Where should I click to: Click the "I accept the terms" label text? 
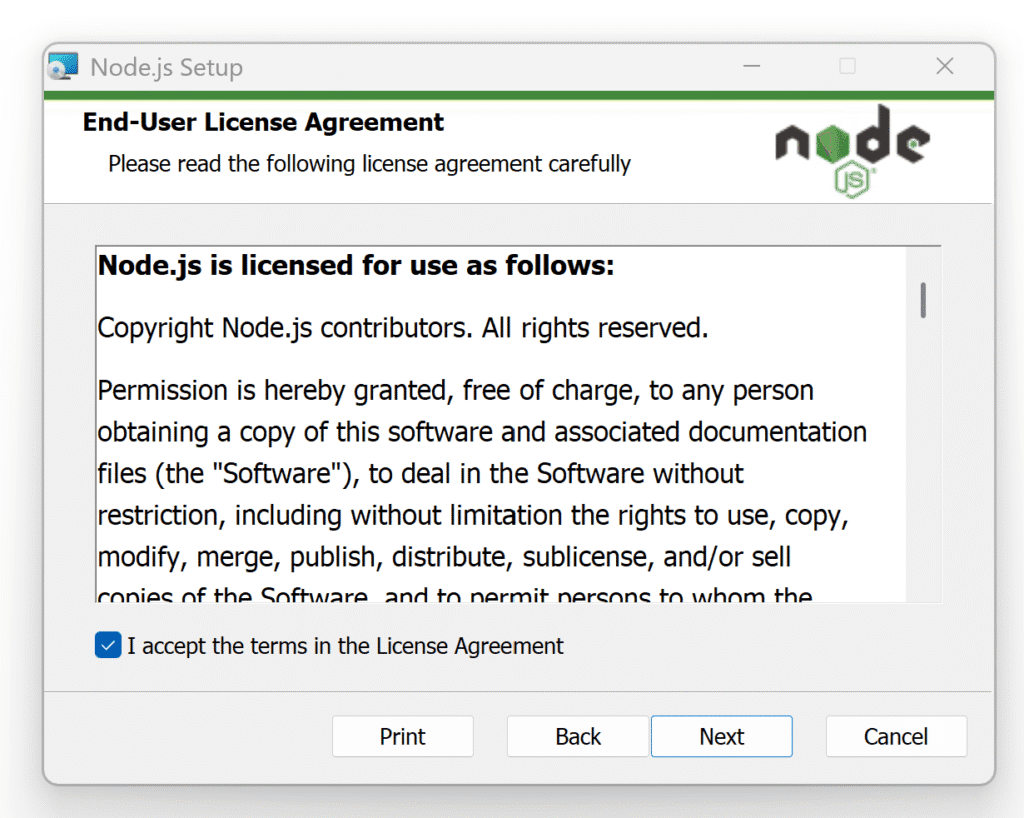click(345, 646)
